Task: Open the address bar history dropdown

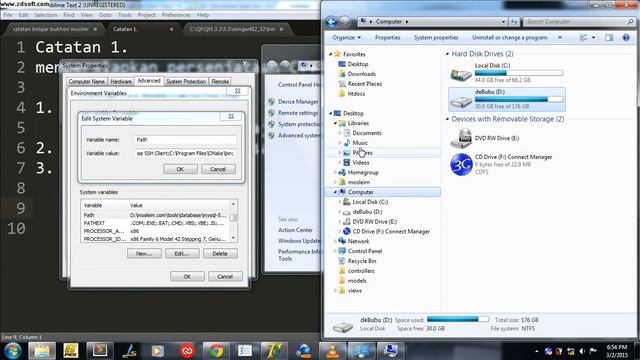Action: 503,22
